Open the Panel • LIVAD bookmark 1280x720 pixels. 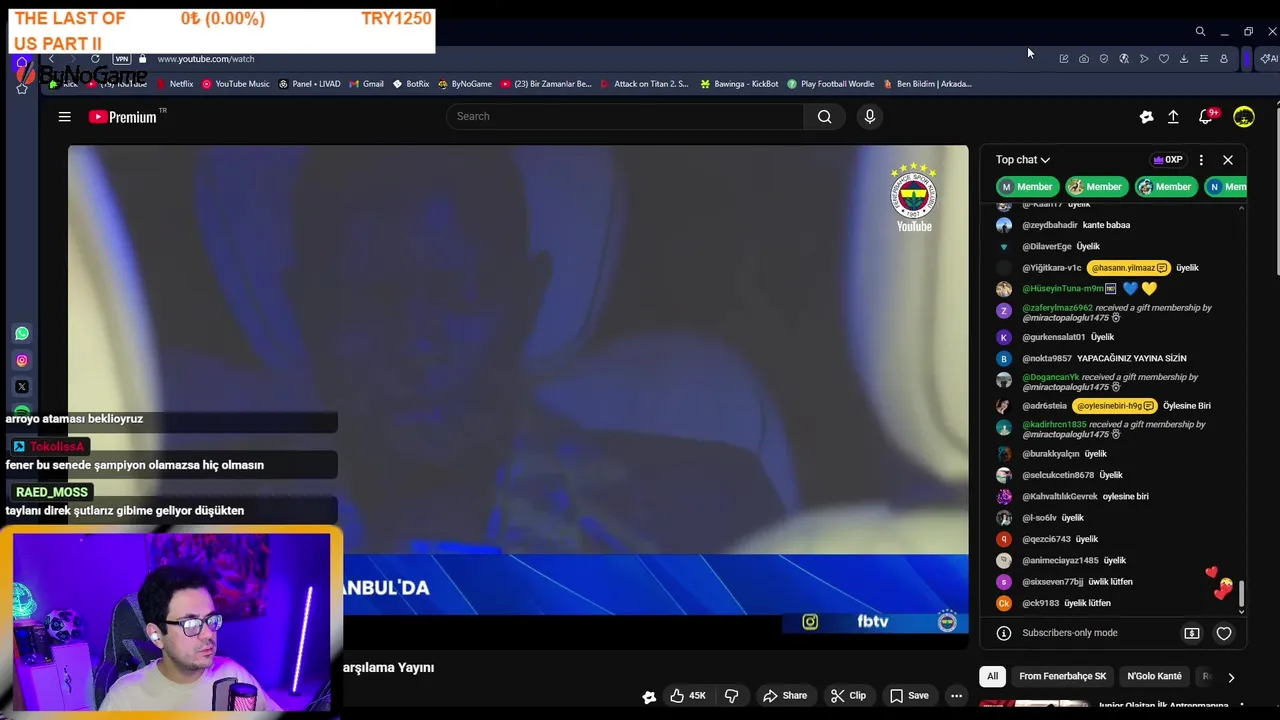click(x=309, y=84)
